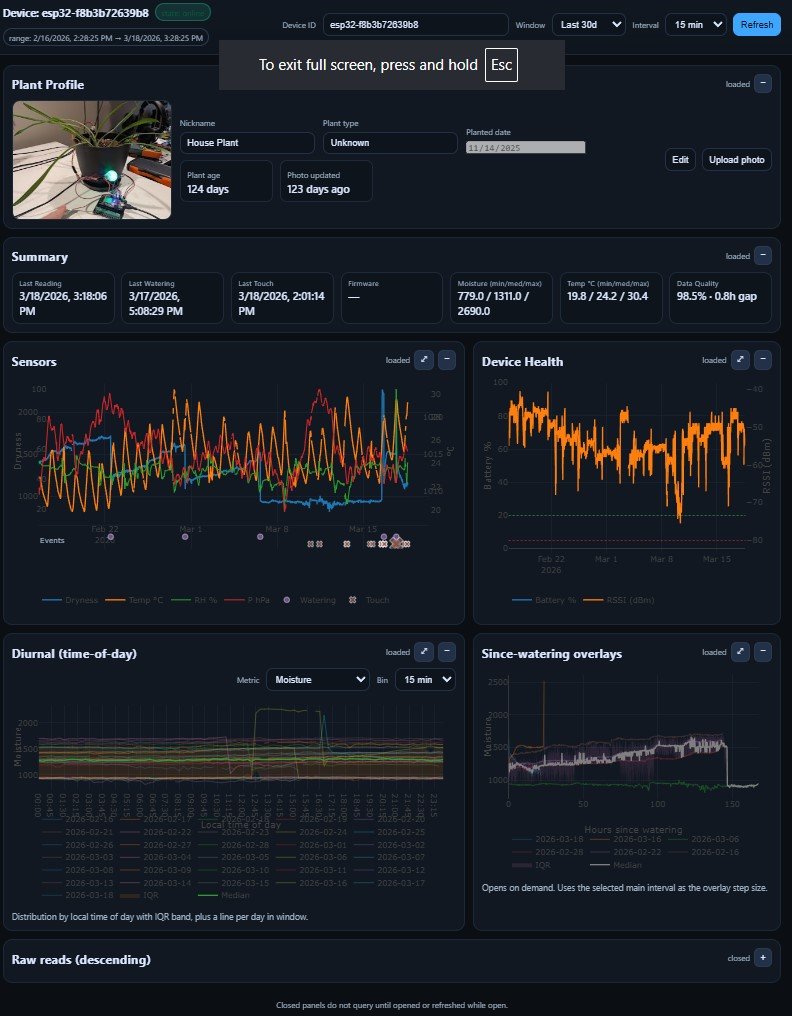The width and height of the screenshot is (792, 1016).
Task: Toggle Battery % series in Device Health legend
Action: pyautogui.click(x=544, y=600)
